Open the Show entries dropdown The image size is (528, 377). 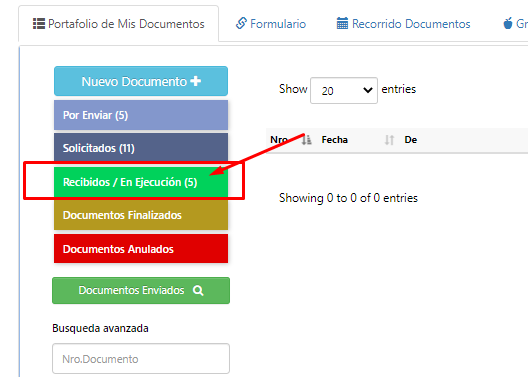coord(343,91)
